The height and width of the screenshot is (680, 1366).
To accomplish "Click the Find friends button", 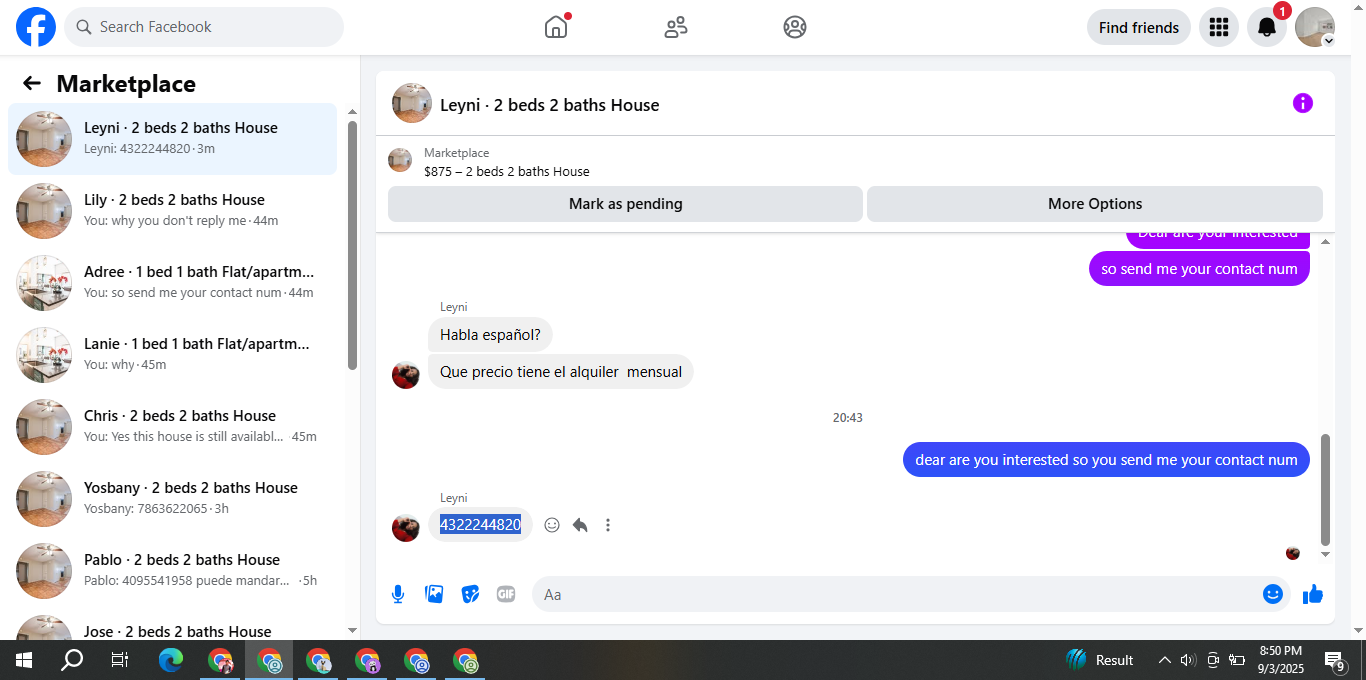I will [1138, 27].
